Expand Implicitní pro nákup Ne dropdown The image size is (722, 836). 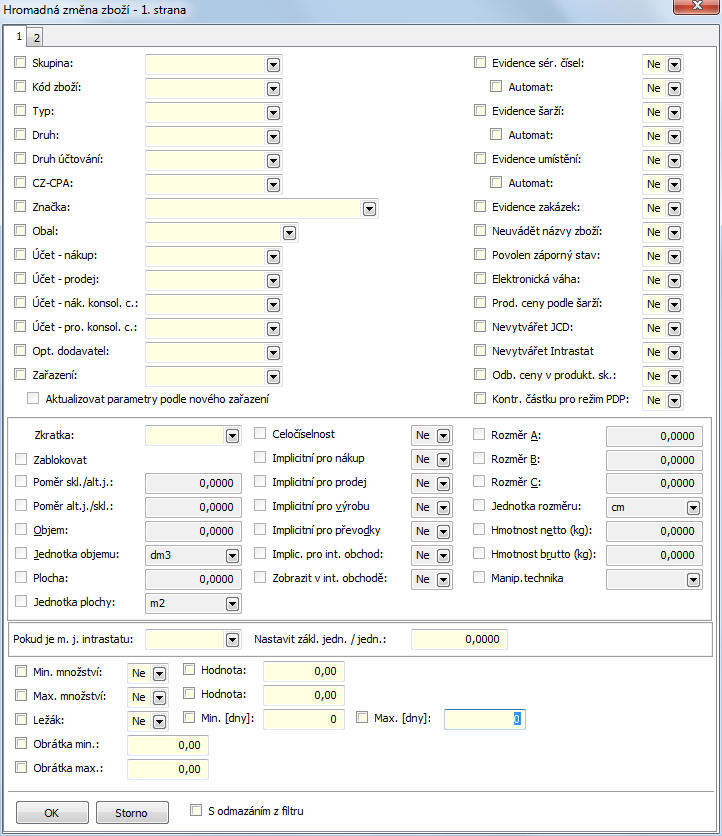click(x=443, y=460)
